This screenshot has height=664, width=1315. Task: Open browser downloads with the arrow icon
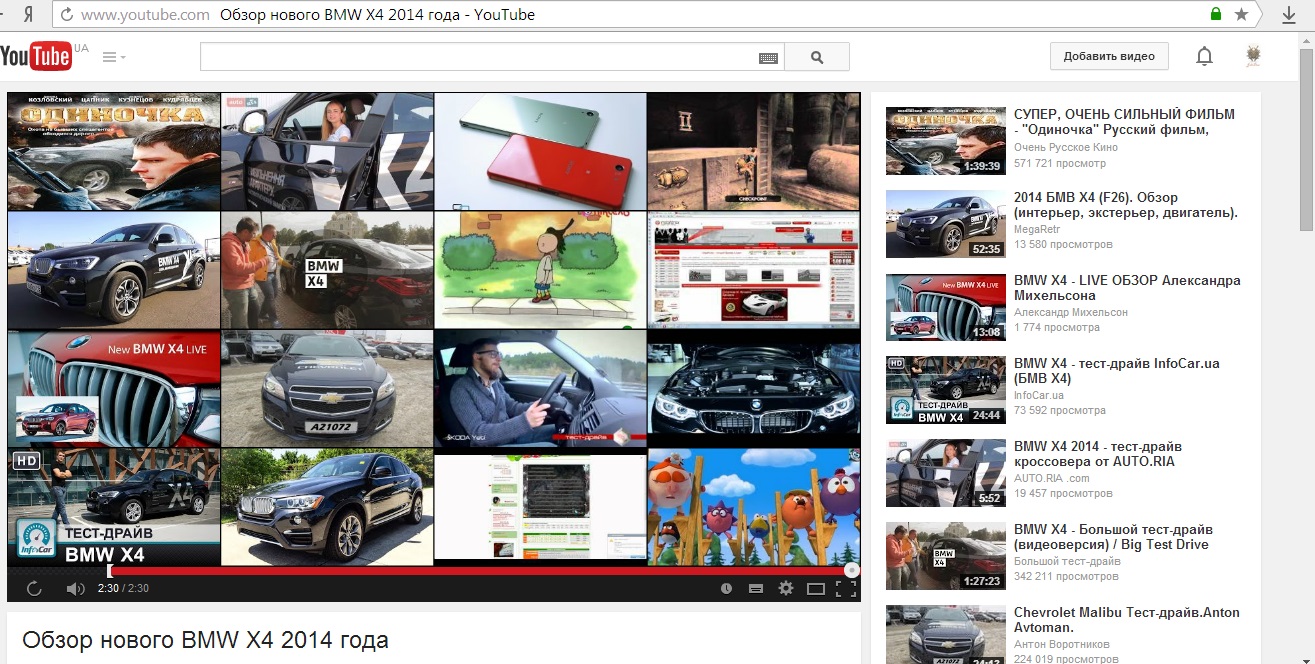pyautogui.click(x=1289, y=14)
